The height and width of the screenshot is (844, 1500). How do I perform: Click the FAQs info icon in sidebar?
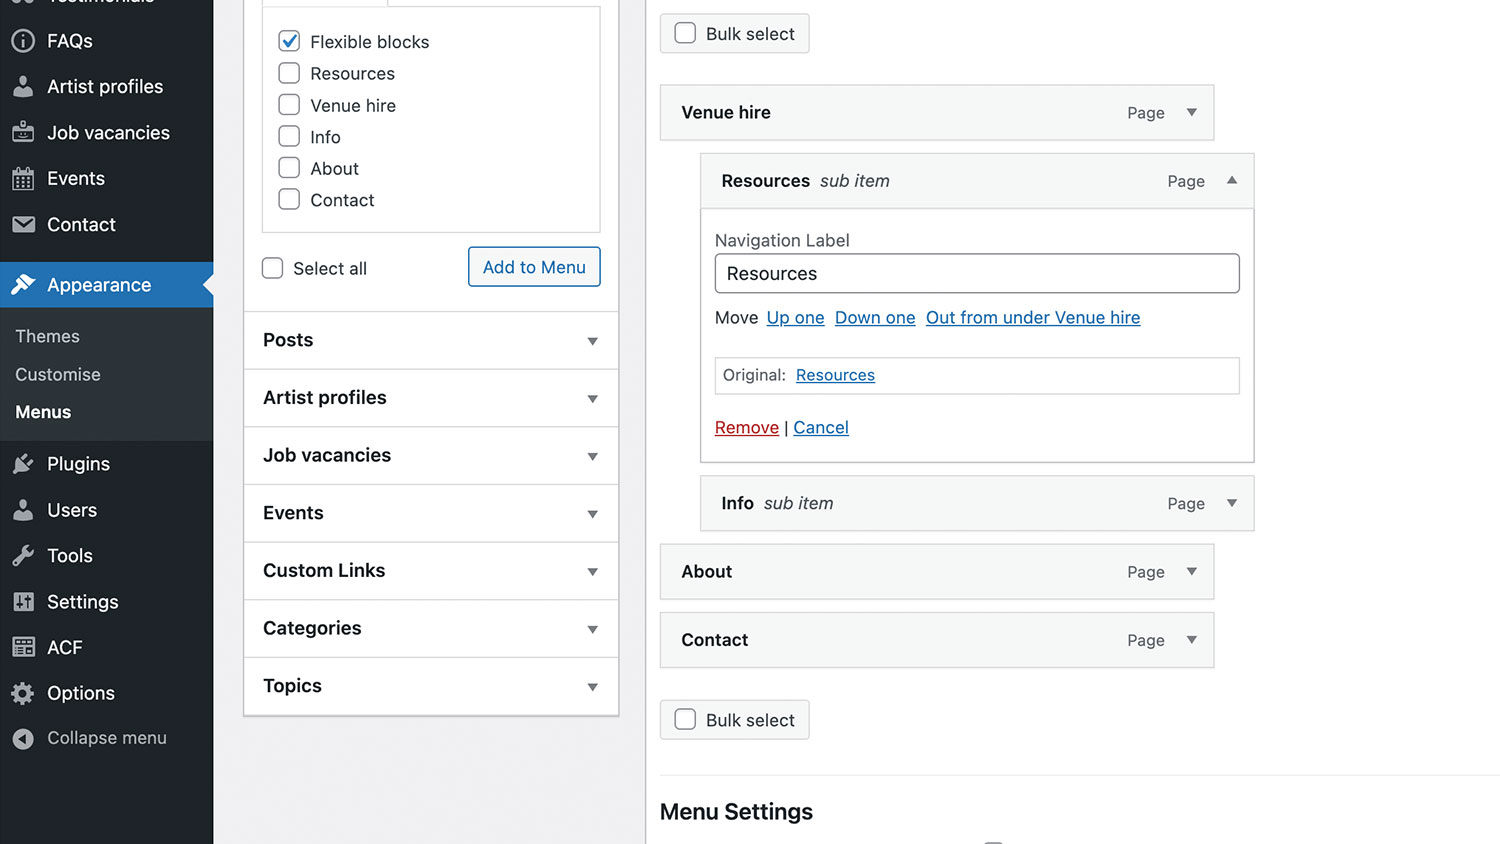pyautogui.click(x=23, y=41)
